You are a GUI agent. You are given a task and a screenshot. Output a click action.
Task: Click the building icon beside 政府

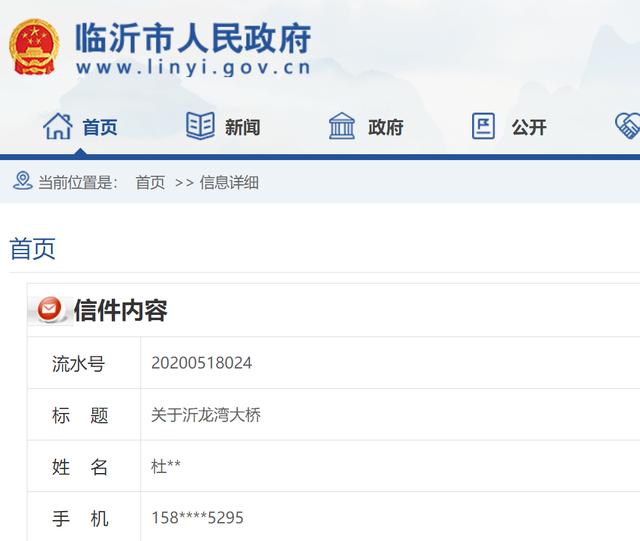pyautogui.click(x=342, y=126)
